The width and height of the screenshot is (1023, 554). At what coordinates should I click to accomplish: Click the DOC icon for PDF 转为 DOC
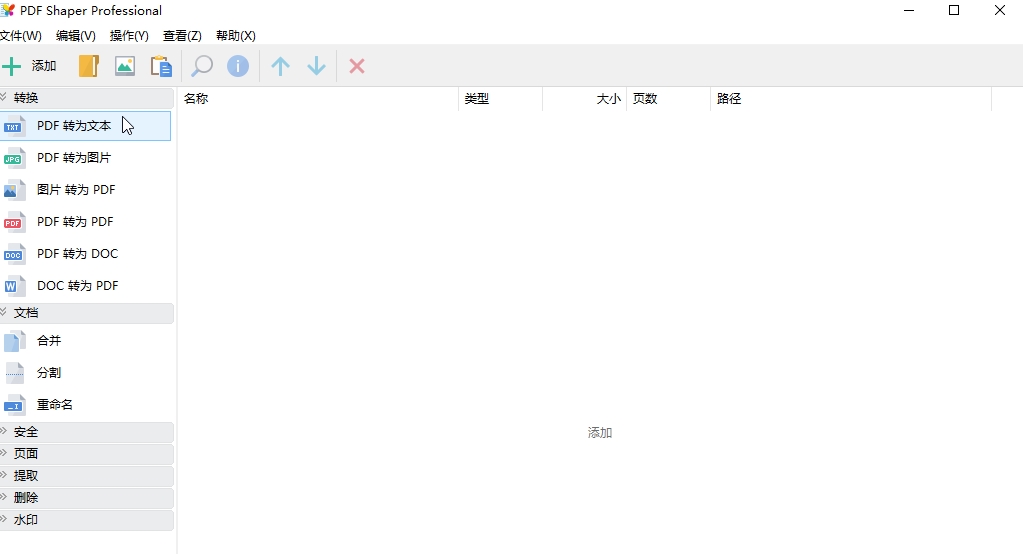pyautogui.click(x=14, y=253)
